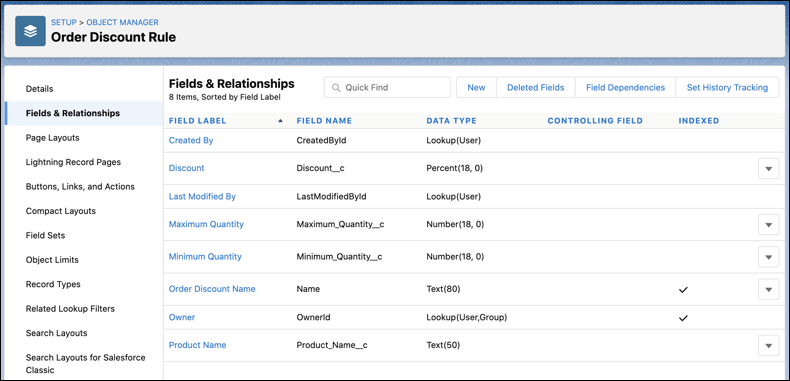Open the Owner field link
This screenshot has height=381, width=790.
coord(182,318)
